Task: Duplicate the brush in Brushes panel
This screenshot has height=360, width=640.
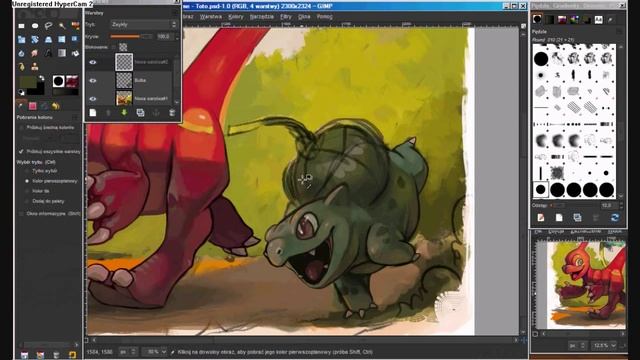Action: click(577, 218)
